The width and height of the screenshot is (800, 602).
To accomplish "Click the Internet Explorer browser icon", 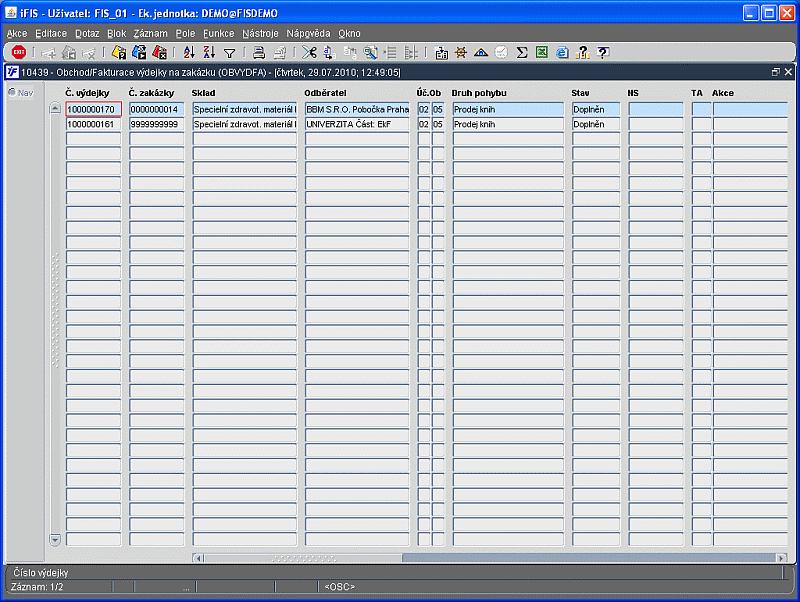I will coord(562,52).
